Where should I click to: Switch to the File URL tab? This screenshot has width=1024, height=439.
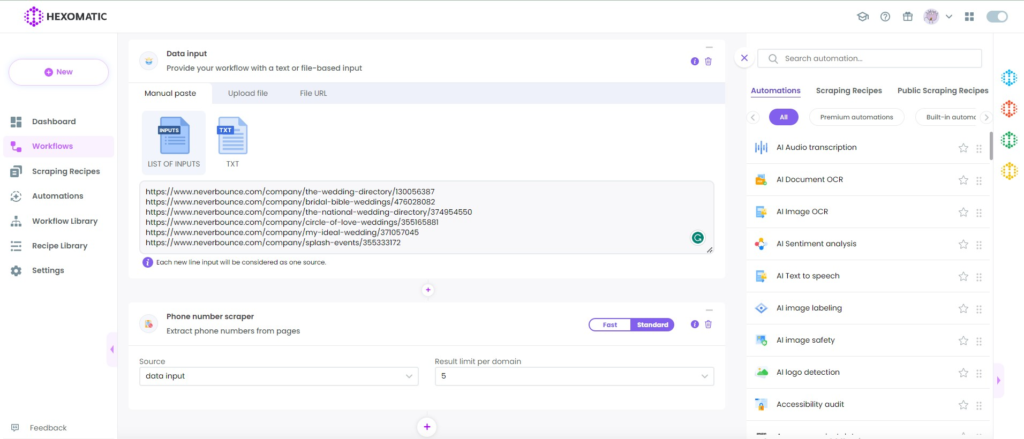[313, 93]
